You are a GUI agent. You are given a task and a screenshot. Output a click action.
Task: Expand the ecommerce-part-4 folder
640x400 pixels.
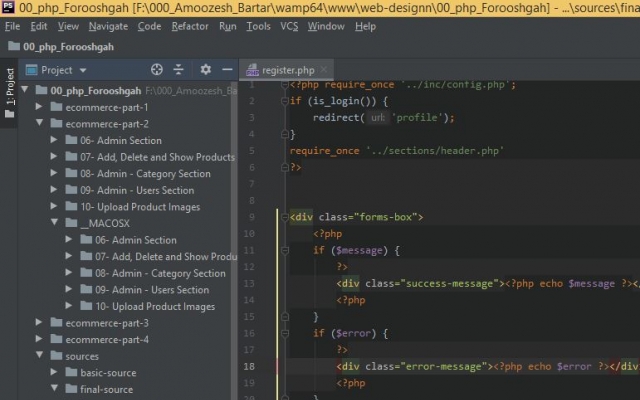39,339
